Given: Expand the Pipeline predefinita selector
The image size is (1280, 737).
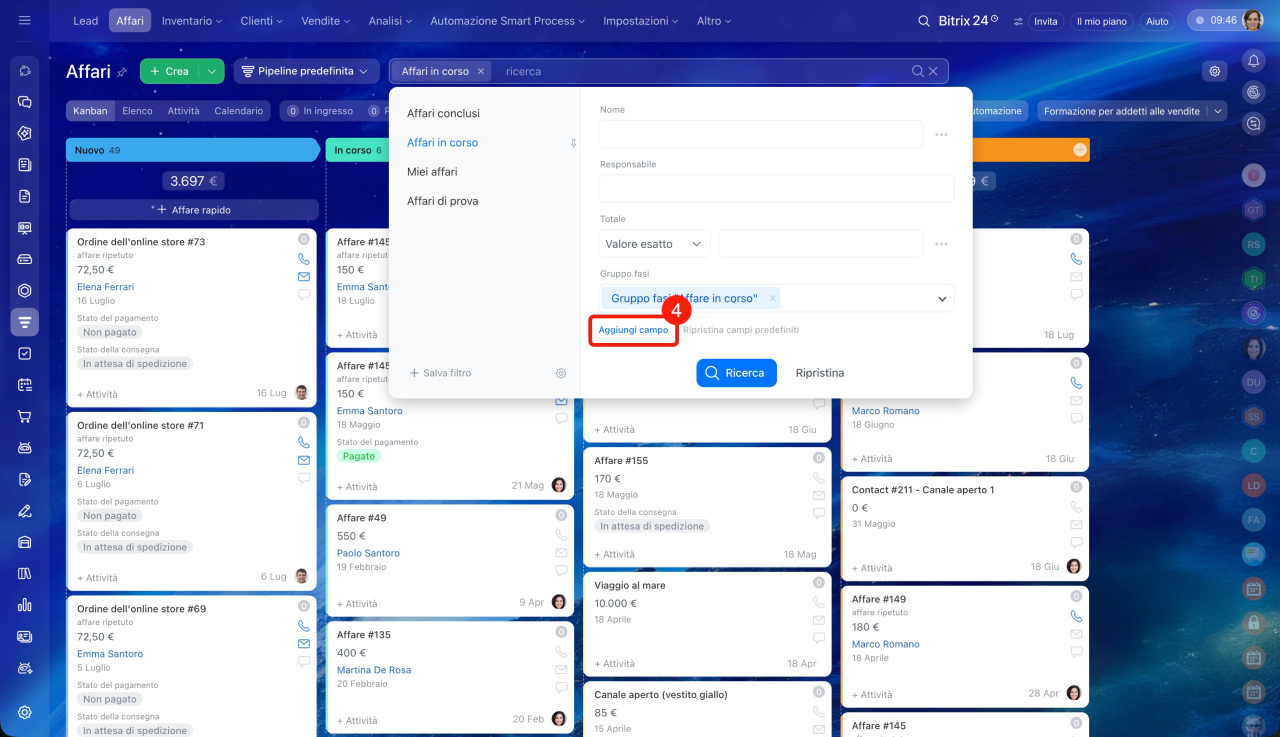Looking at the screenshot, I should coord(306,71).
